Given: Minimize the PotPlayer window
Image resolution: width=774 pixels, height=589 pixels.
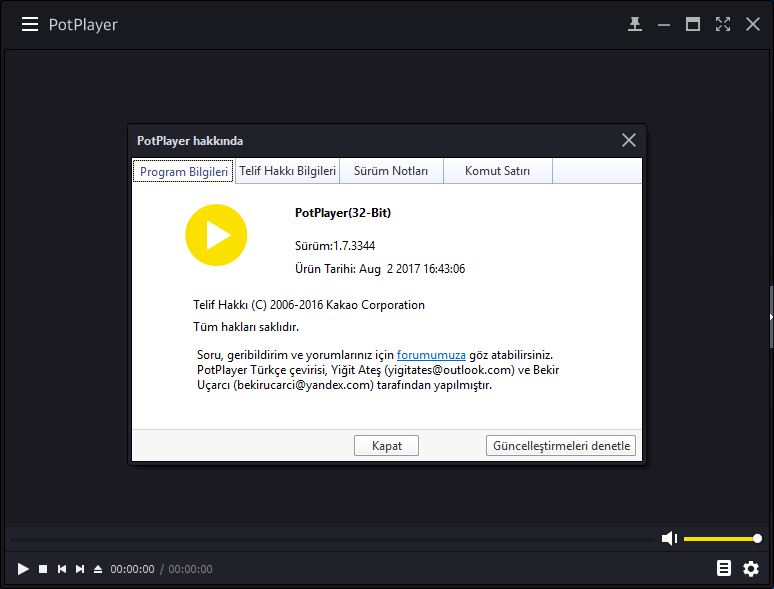Looking at the screenshot, I should (x=664, y=25).
